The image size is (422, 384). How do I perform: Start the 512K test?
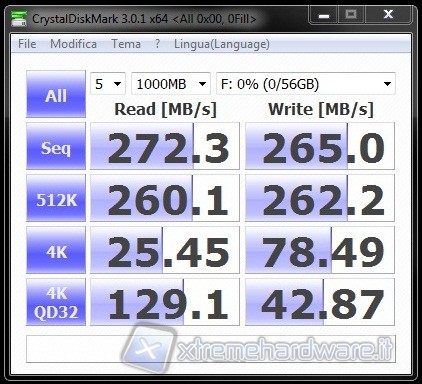tap(56, 198)
